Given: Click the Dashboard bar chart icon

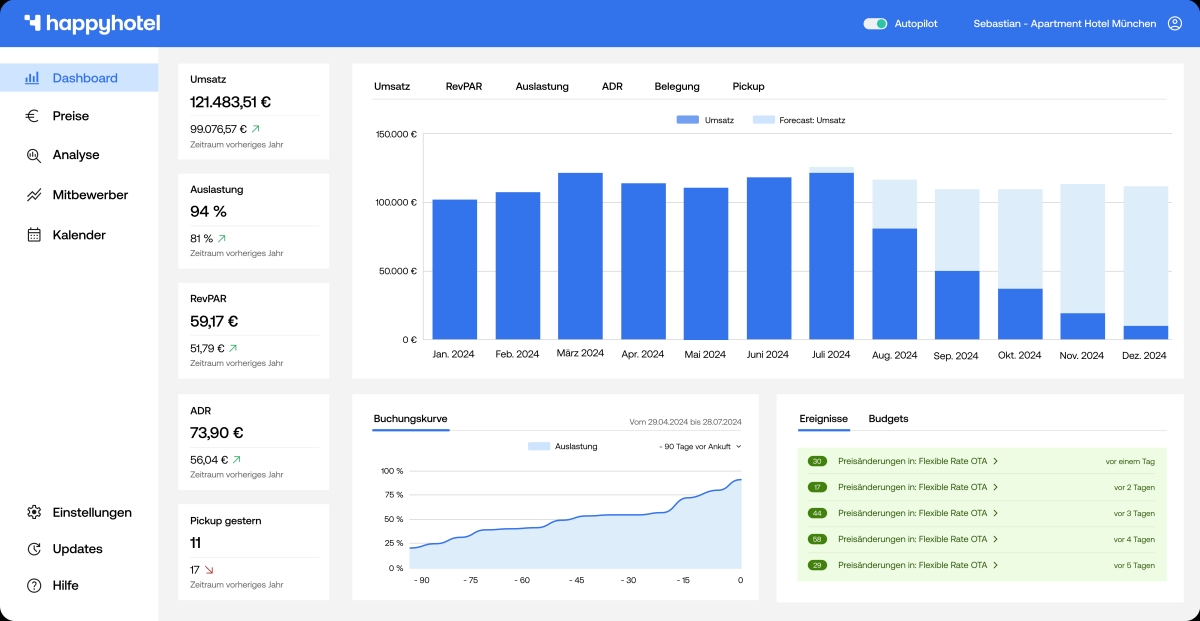Looking at the screenshot, I should [33, 78].
